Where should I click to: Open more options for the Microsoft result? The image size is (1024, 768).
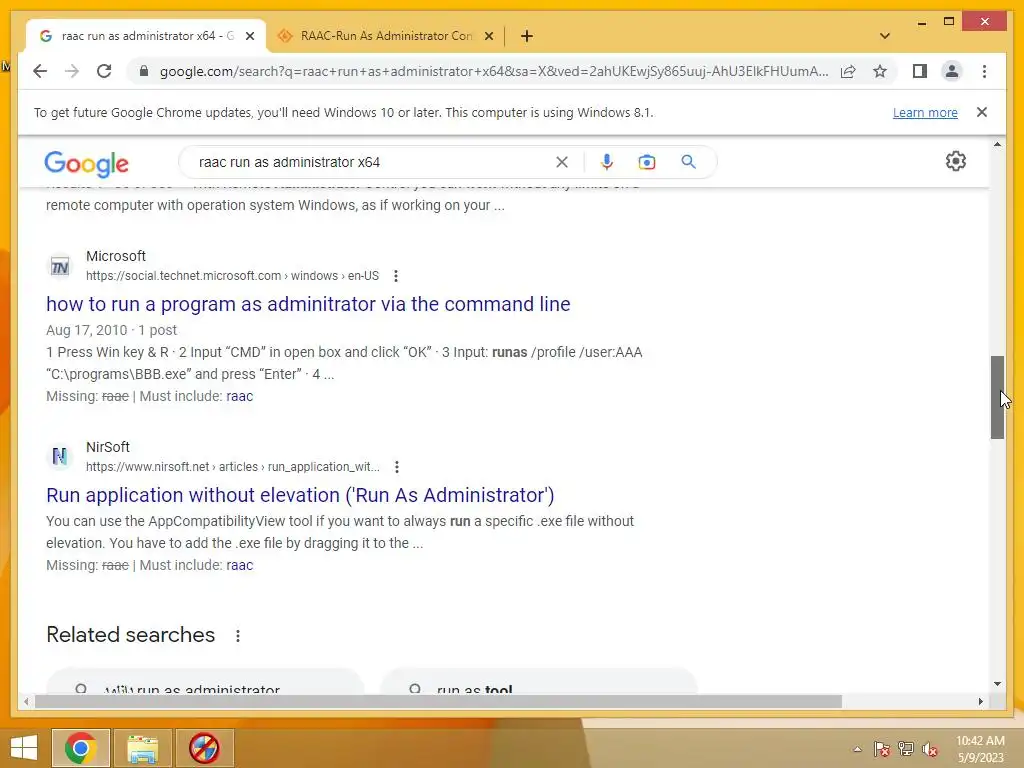(396, 276)
